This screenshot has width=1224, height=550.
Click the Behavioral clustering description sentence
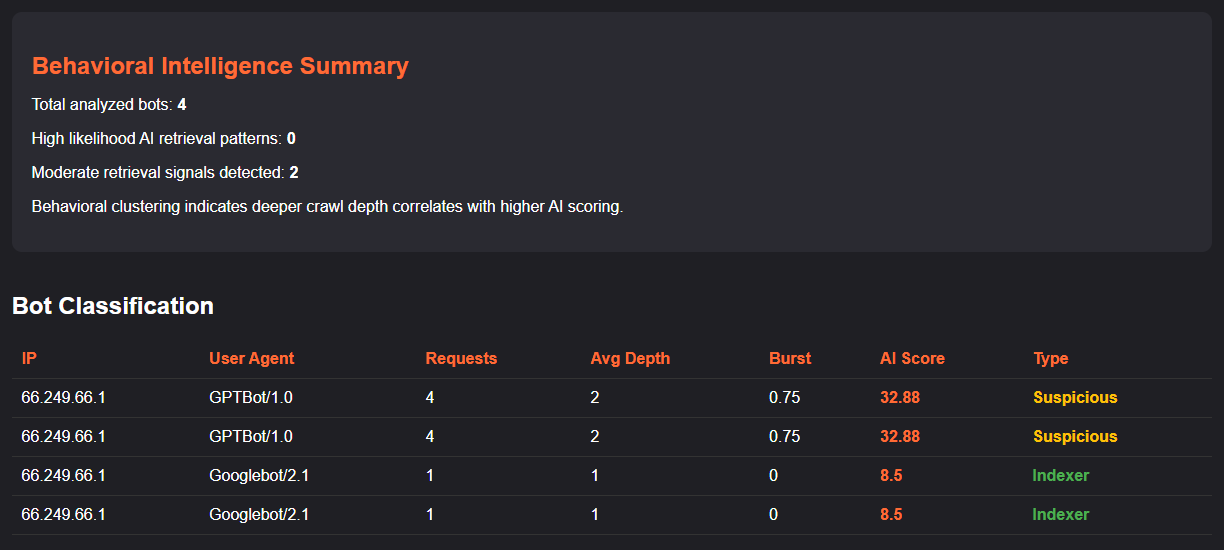click(x=327, y=206)
